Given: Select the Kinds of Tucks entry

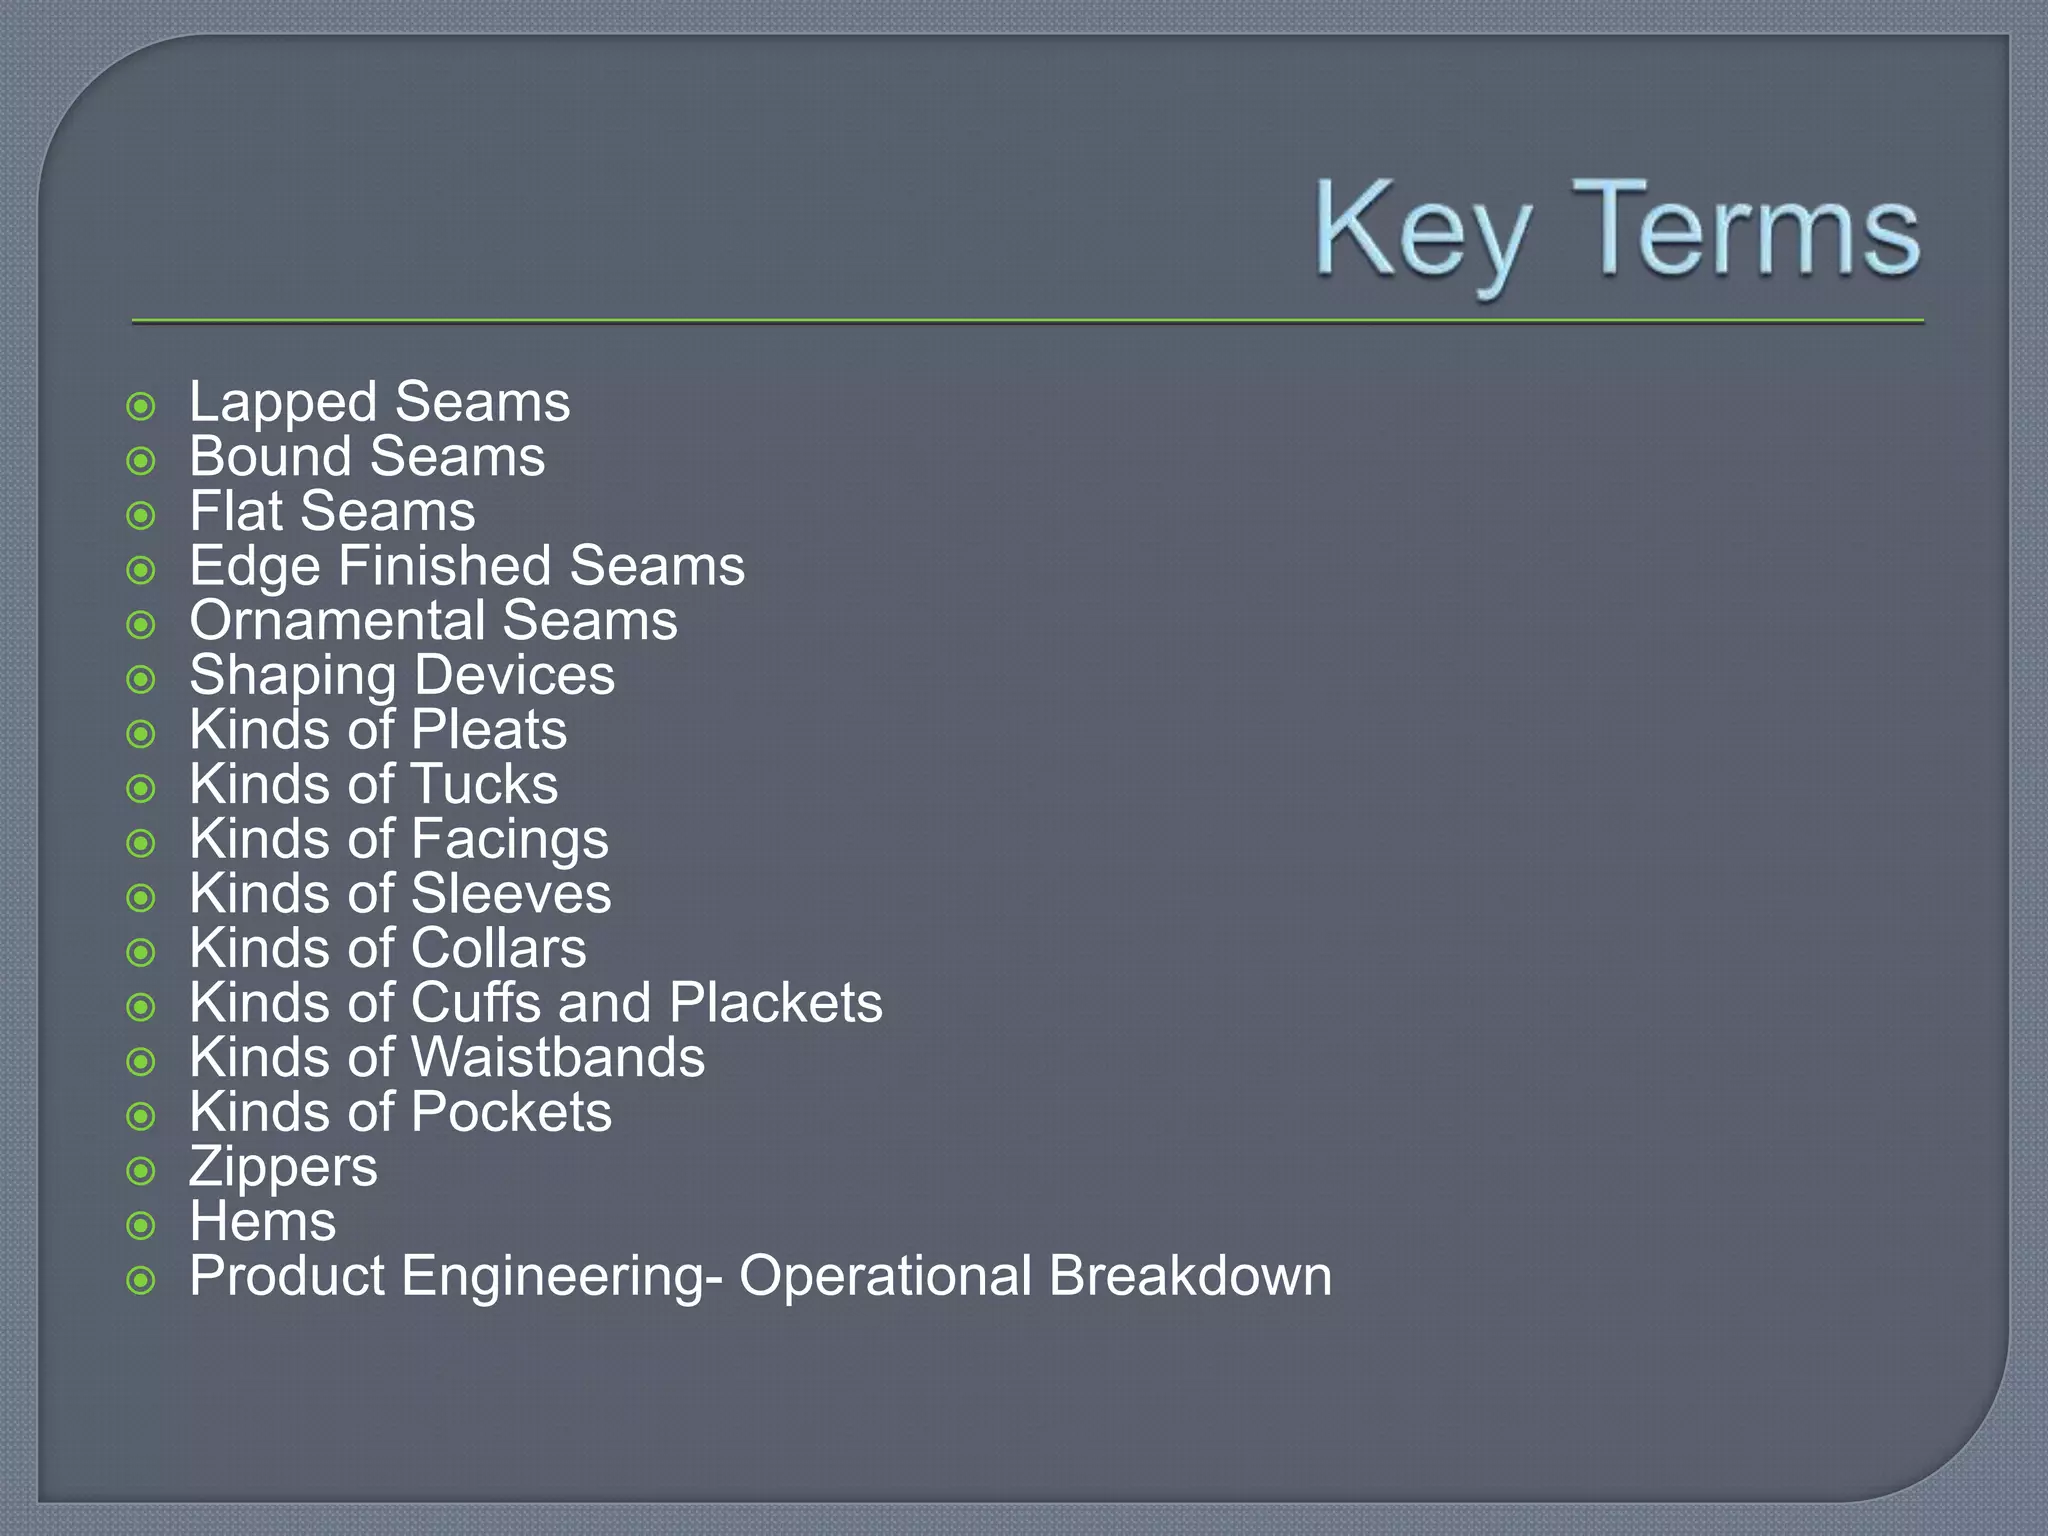Looking at the screenshot, I should click(374, 784).
